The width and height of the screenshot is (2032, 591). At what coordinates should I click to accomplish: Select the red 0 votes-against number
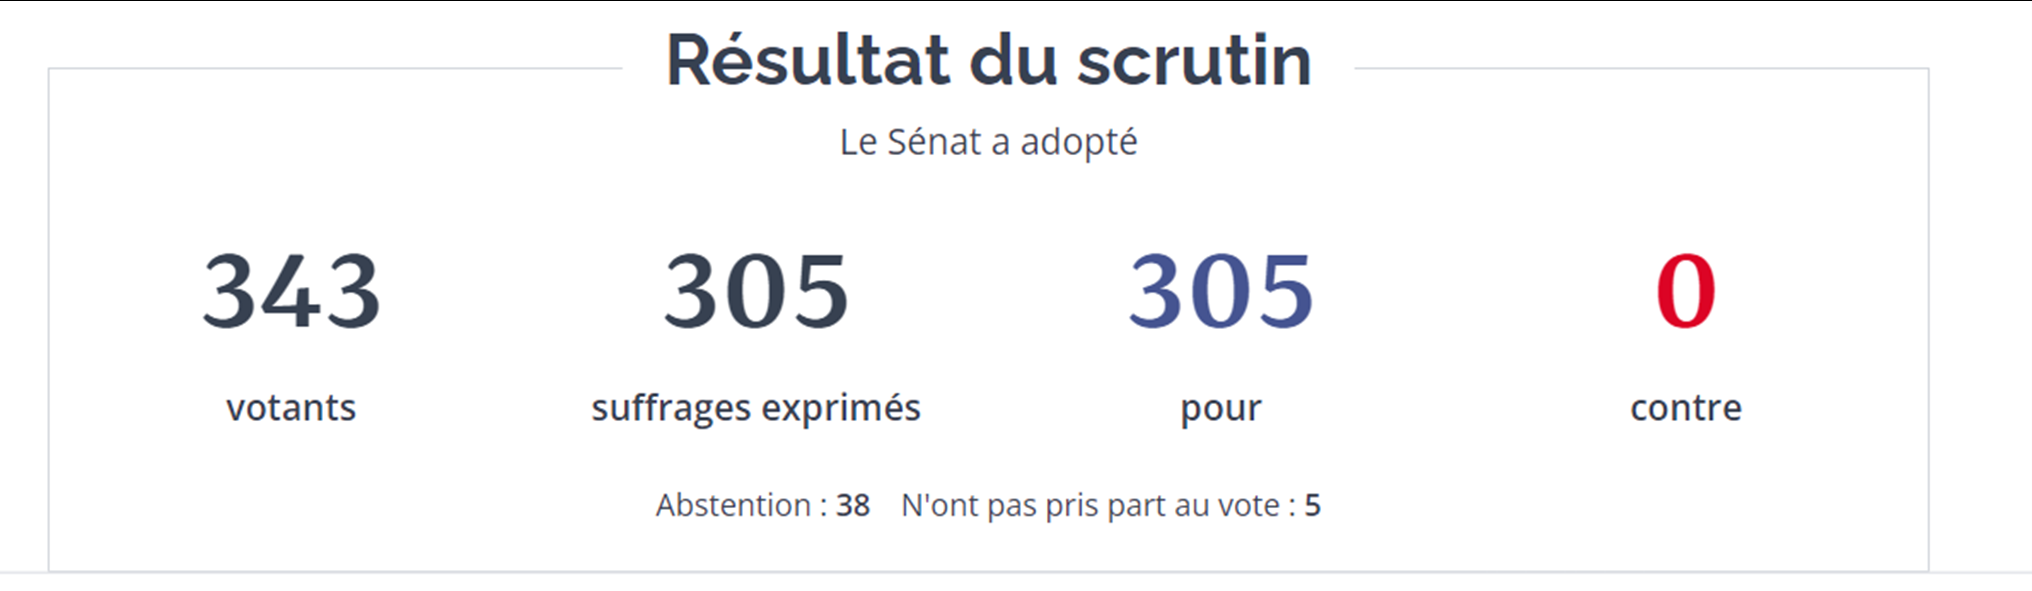(1686, 291)
